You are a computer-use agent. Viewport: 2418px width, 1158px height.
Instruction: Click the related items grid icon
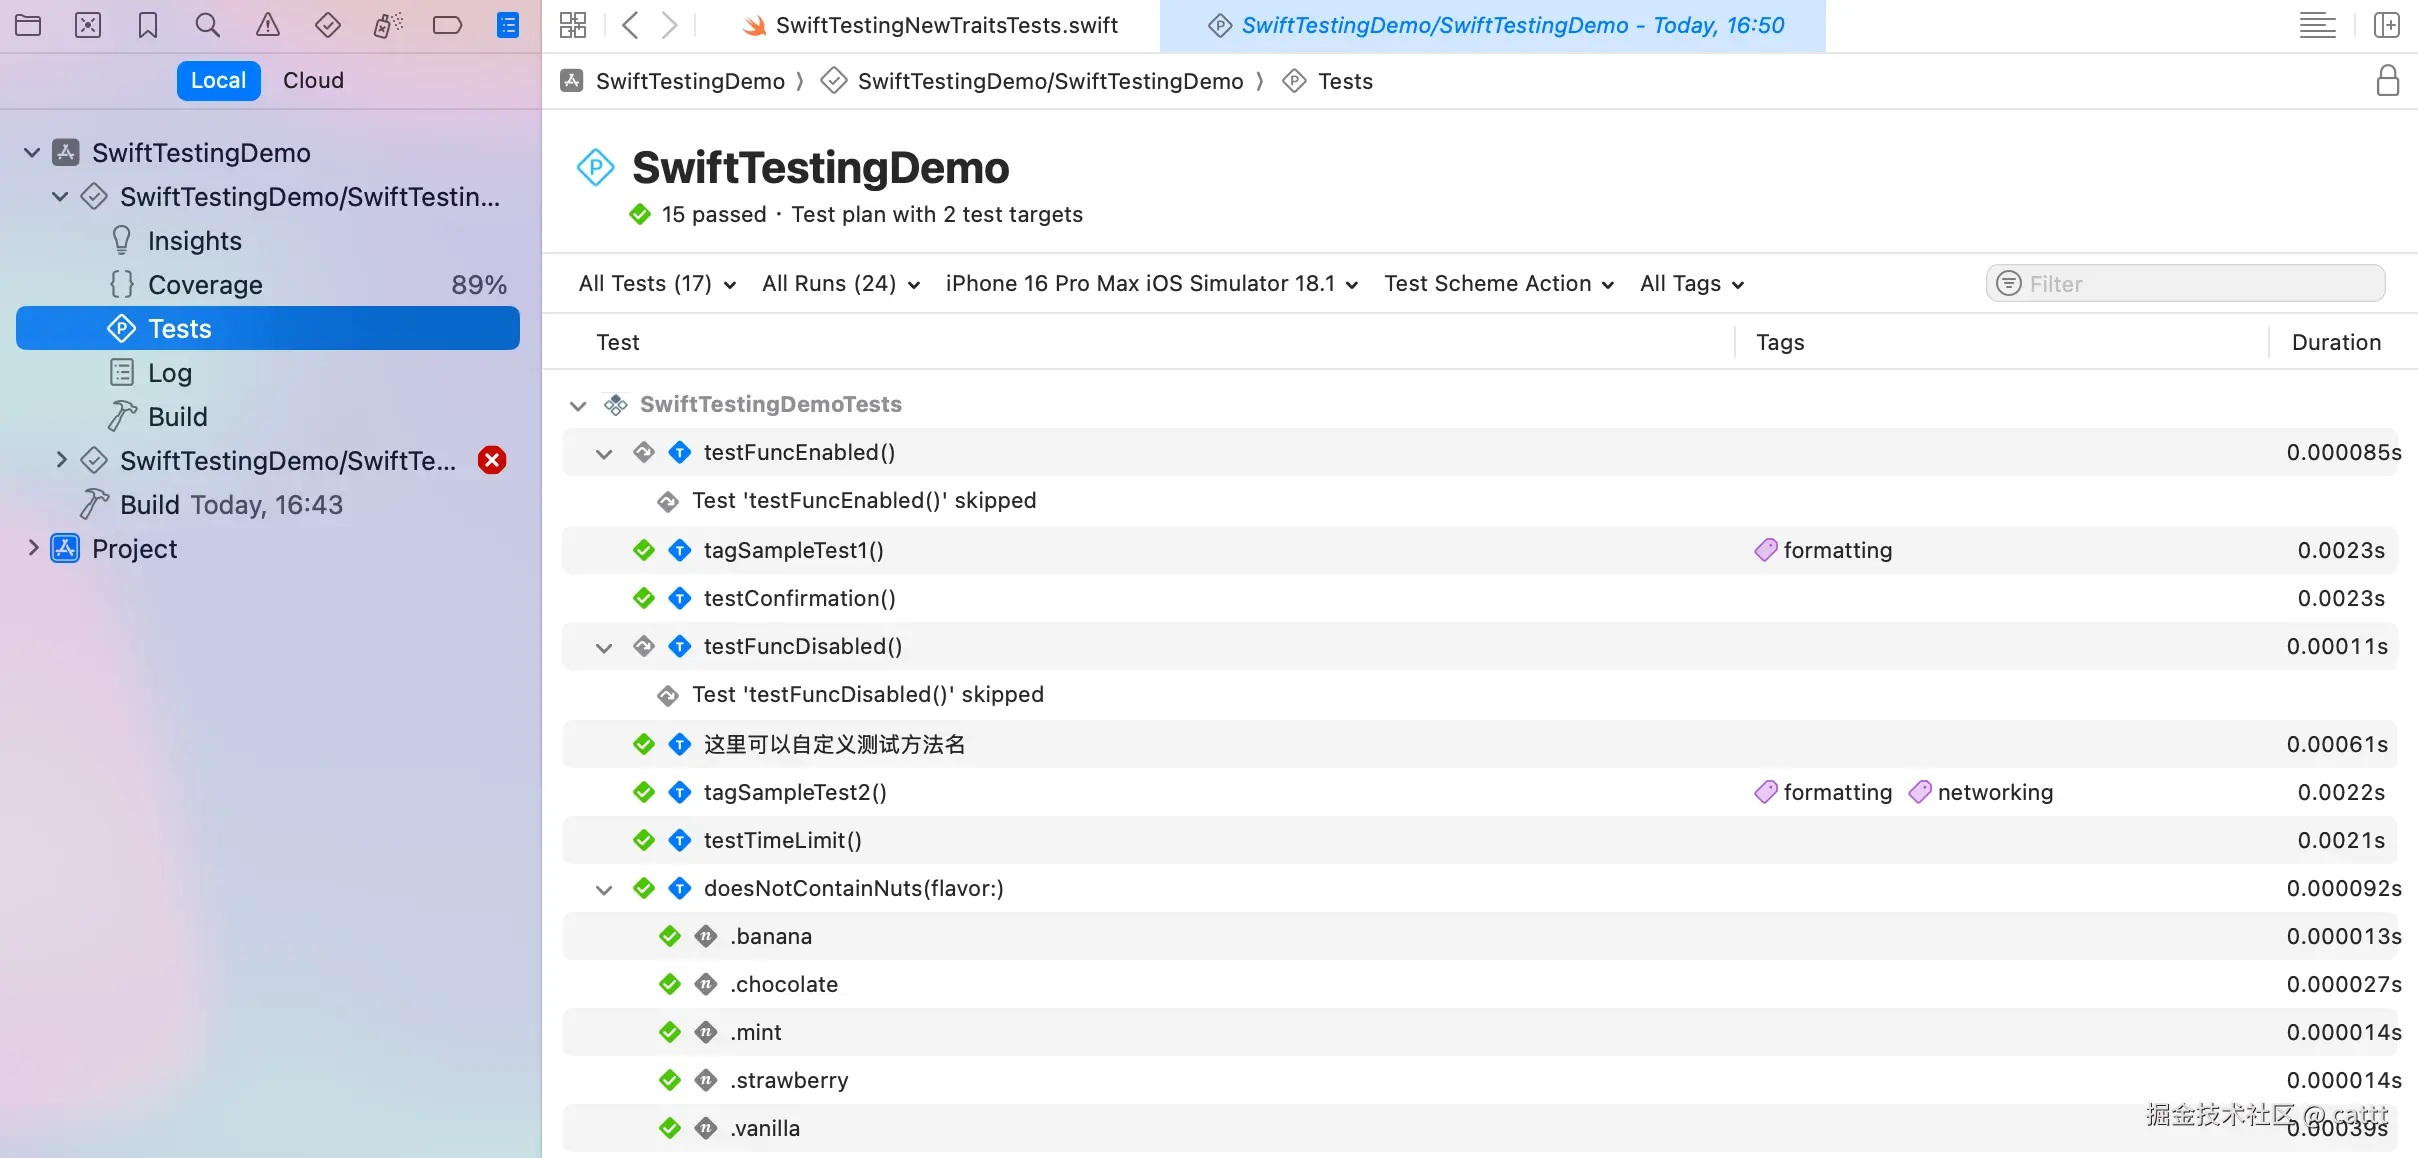(573, 25)
